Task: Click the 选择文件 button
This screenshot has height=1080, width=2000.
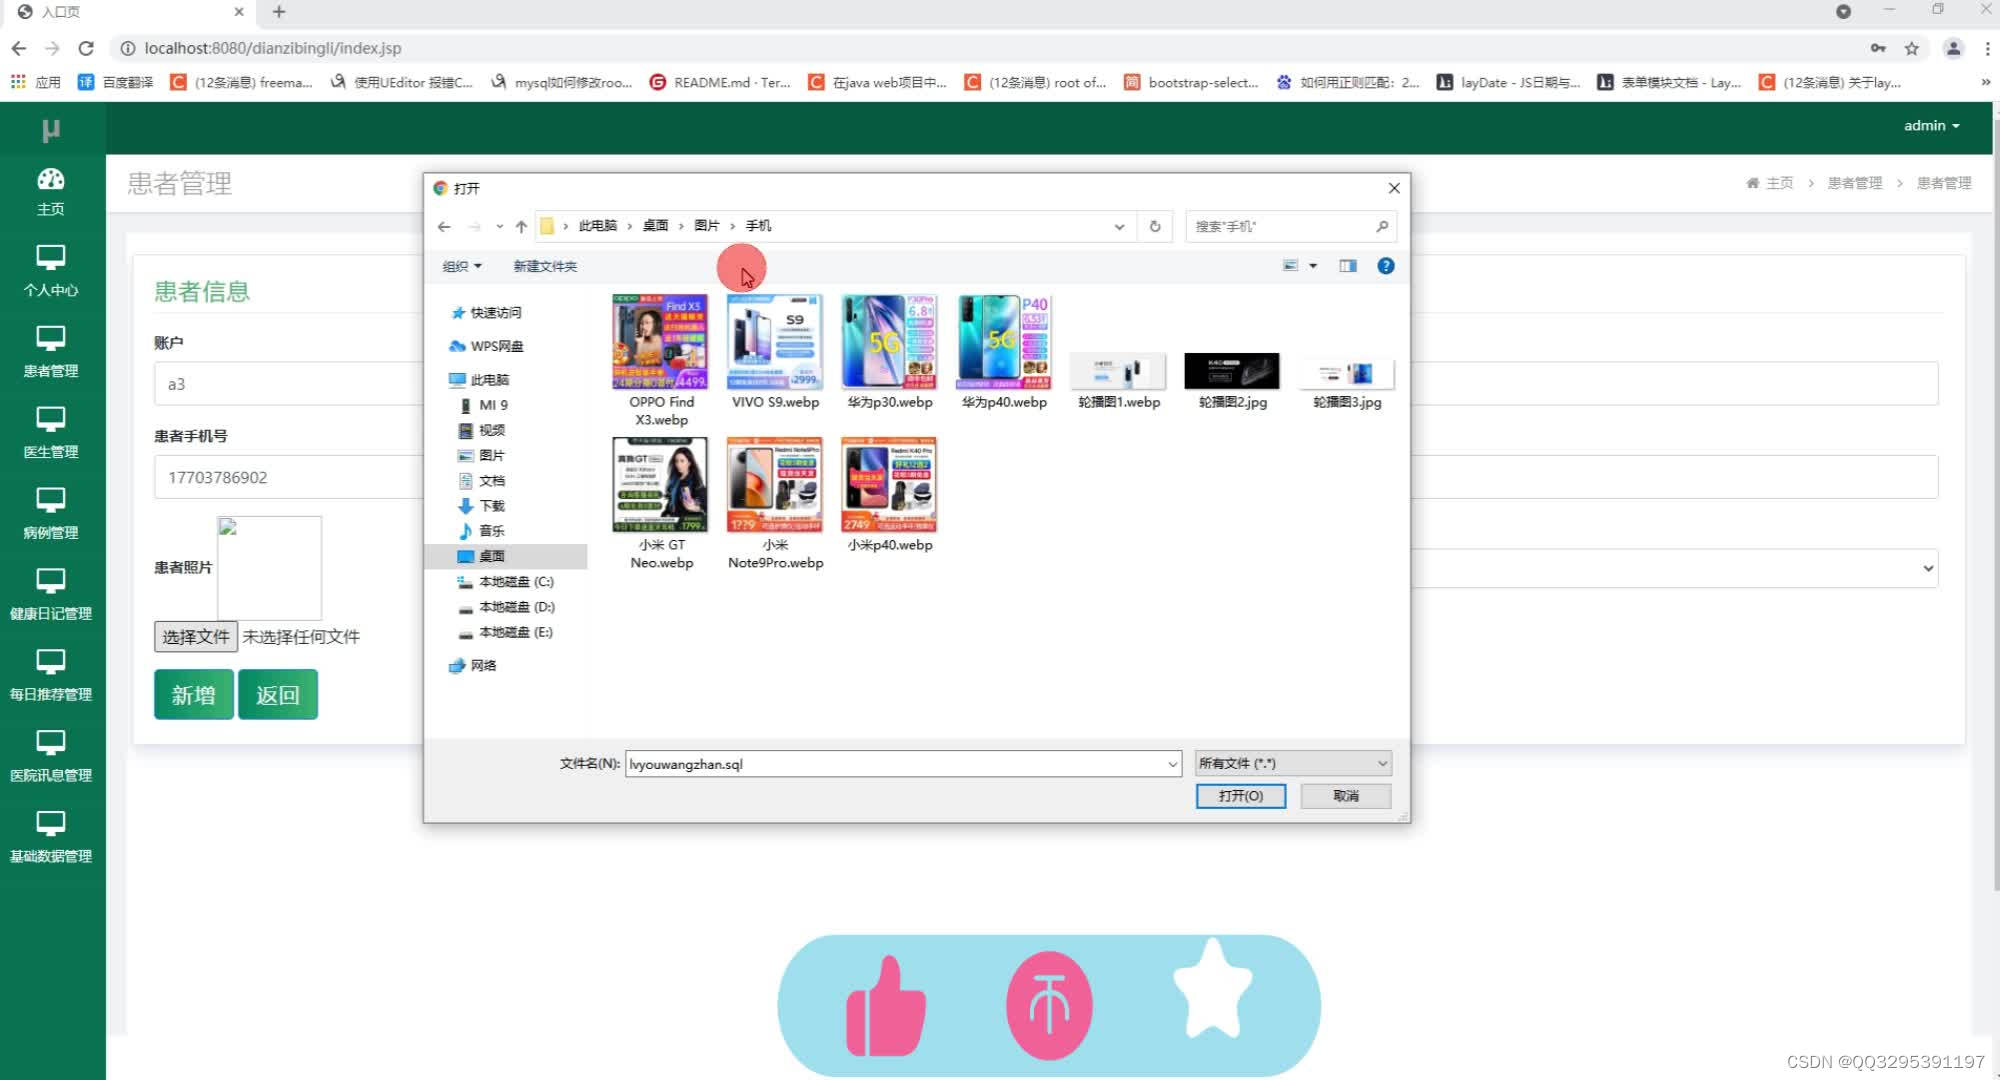Action: (x=195, y=637)
